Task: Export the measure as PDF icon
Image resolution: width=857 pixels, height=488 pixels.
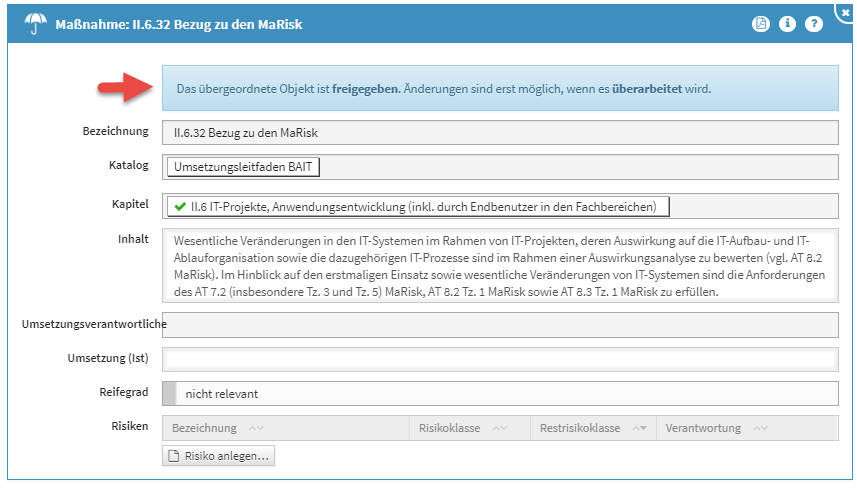Action: pos(760,23)
